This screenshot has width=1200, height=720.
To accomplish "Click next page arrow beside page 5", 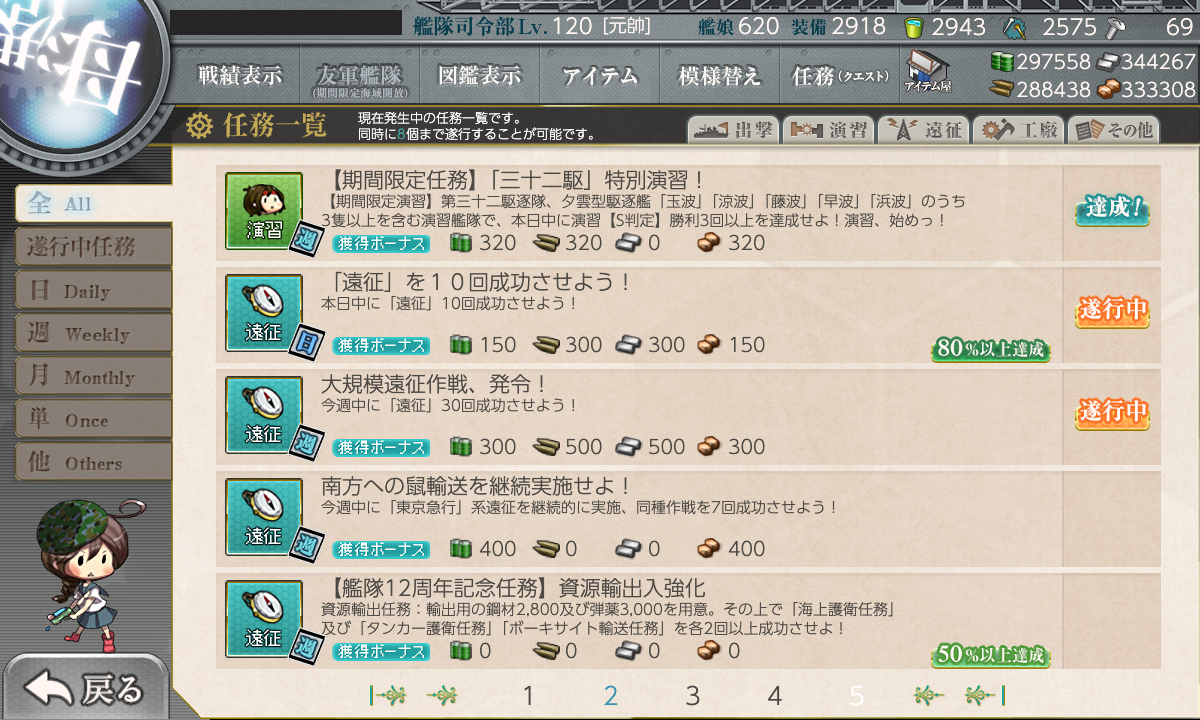I will click(x=930, y=695).
